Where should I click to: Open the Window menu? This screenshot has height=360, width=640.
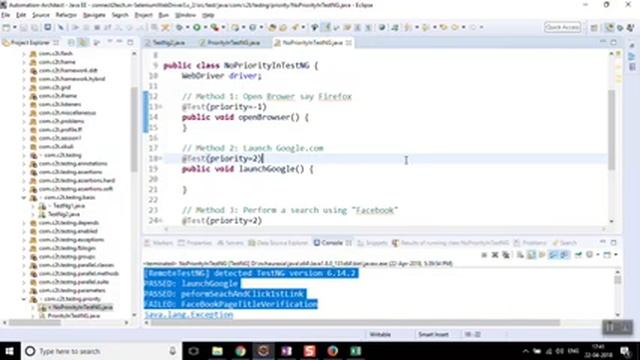pyautogui.click(x=185, y=15)
